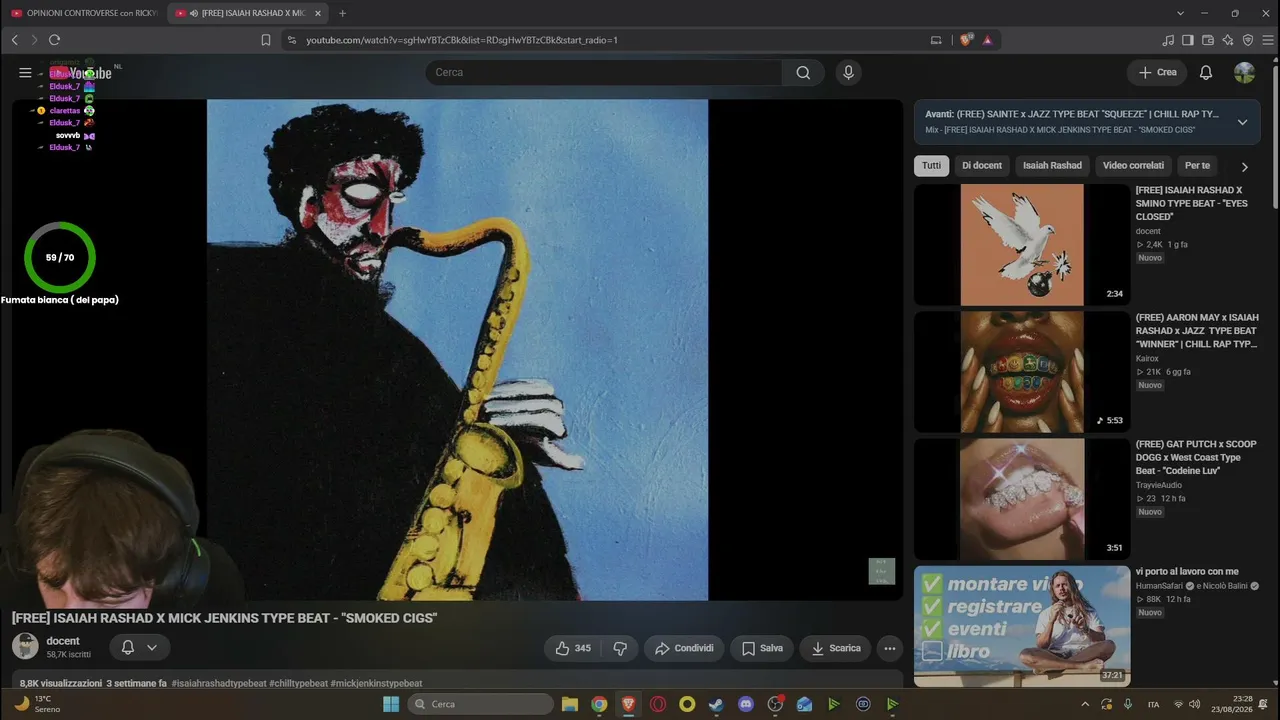Open Brave Shields lion icon
Image resolution: width=1280 pixels, height=720 pixels.
(966, 40)
